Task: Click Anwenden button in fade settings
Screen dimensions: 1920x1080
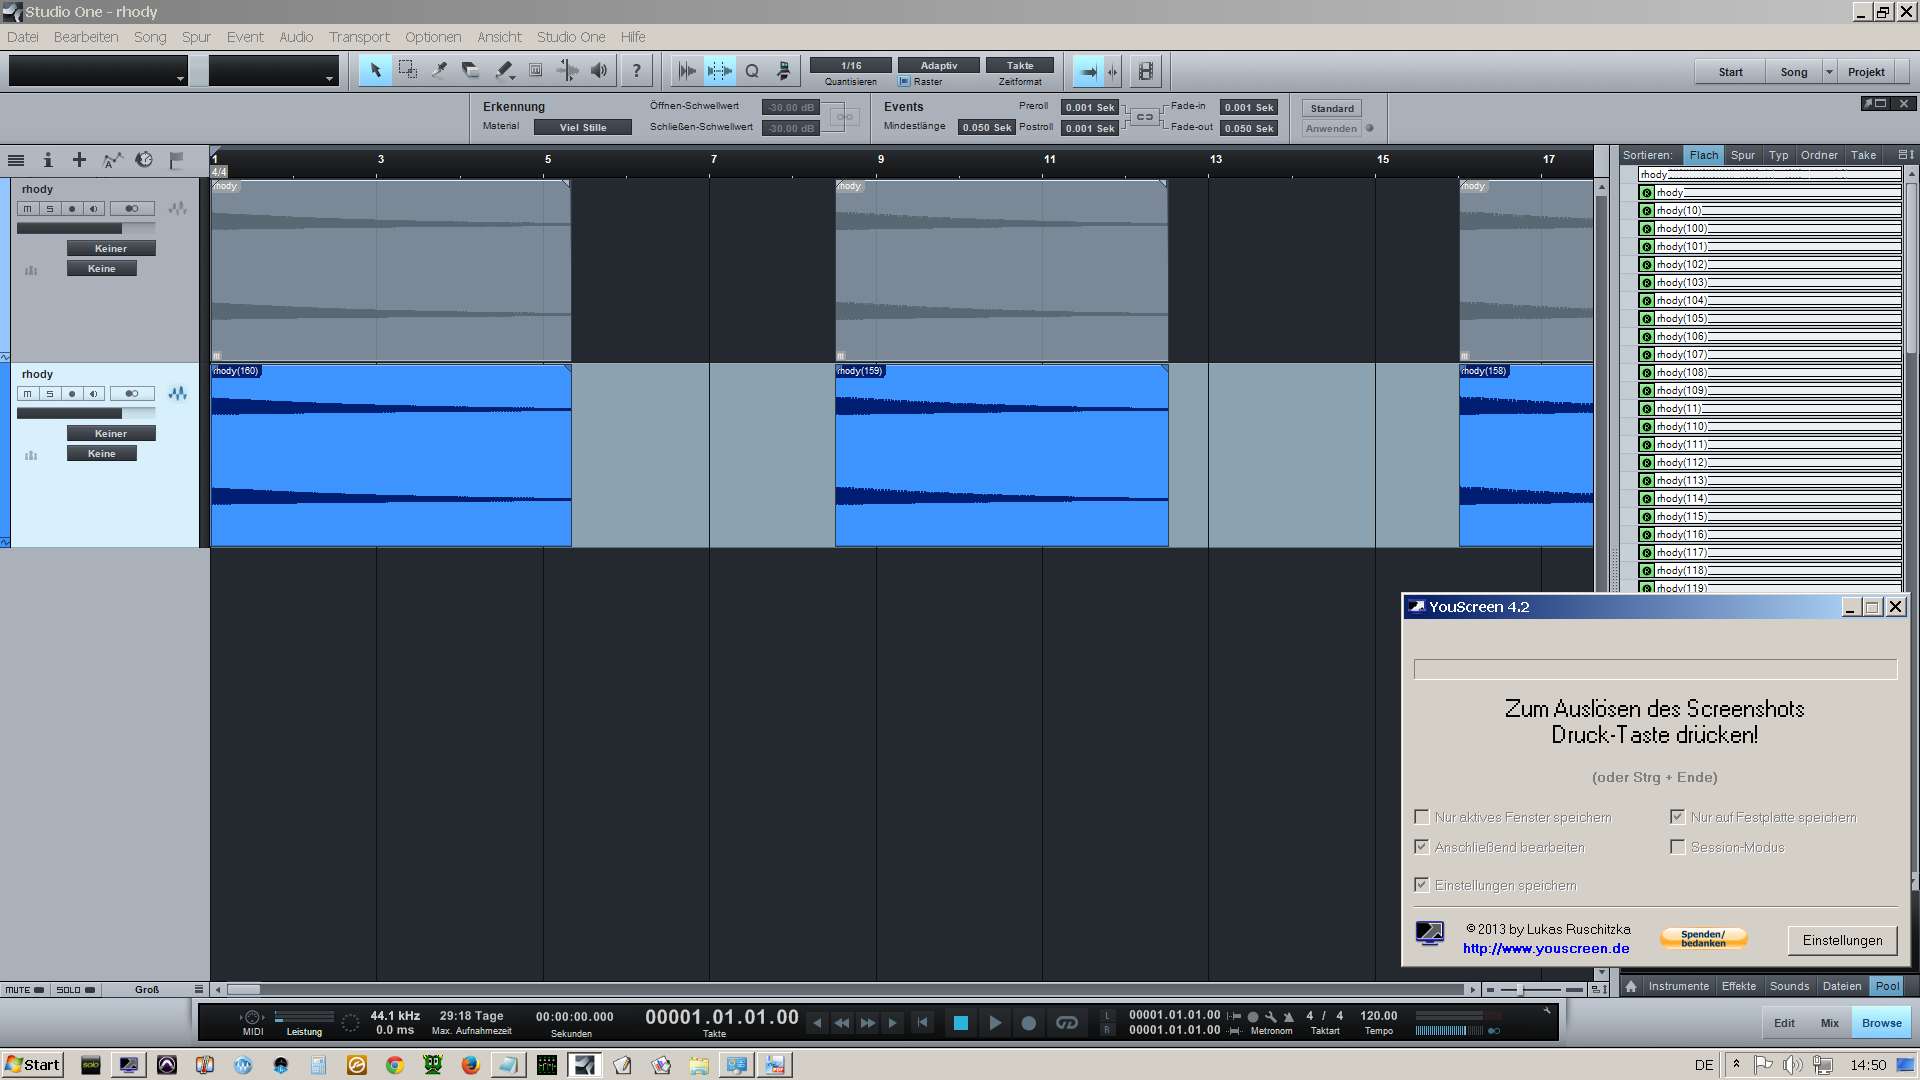Action: [1331, 128]
